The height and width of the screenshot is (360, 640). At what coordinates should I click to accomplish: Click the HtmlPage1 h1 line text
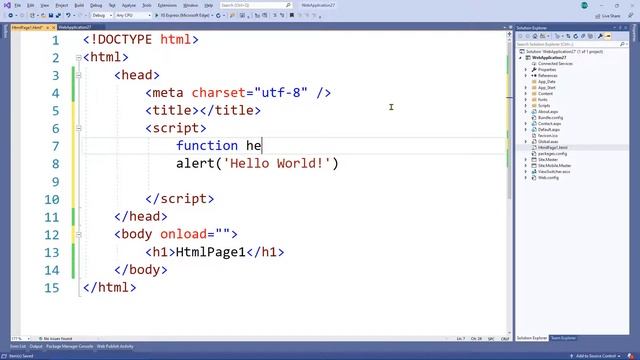(x=211, y=252)
